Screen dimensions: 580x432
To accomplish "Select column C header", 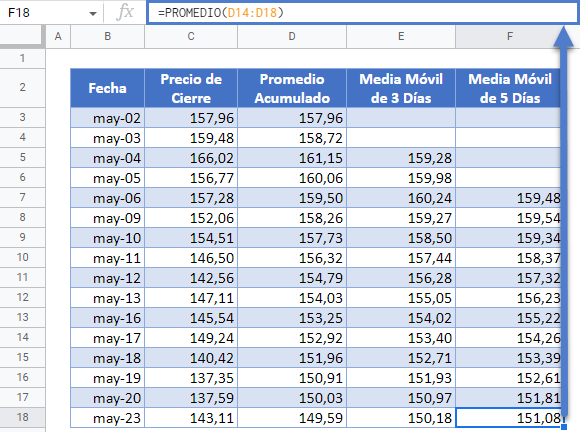I will point(191,36).
